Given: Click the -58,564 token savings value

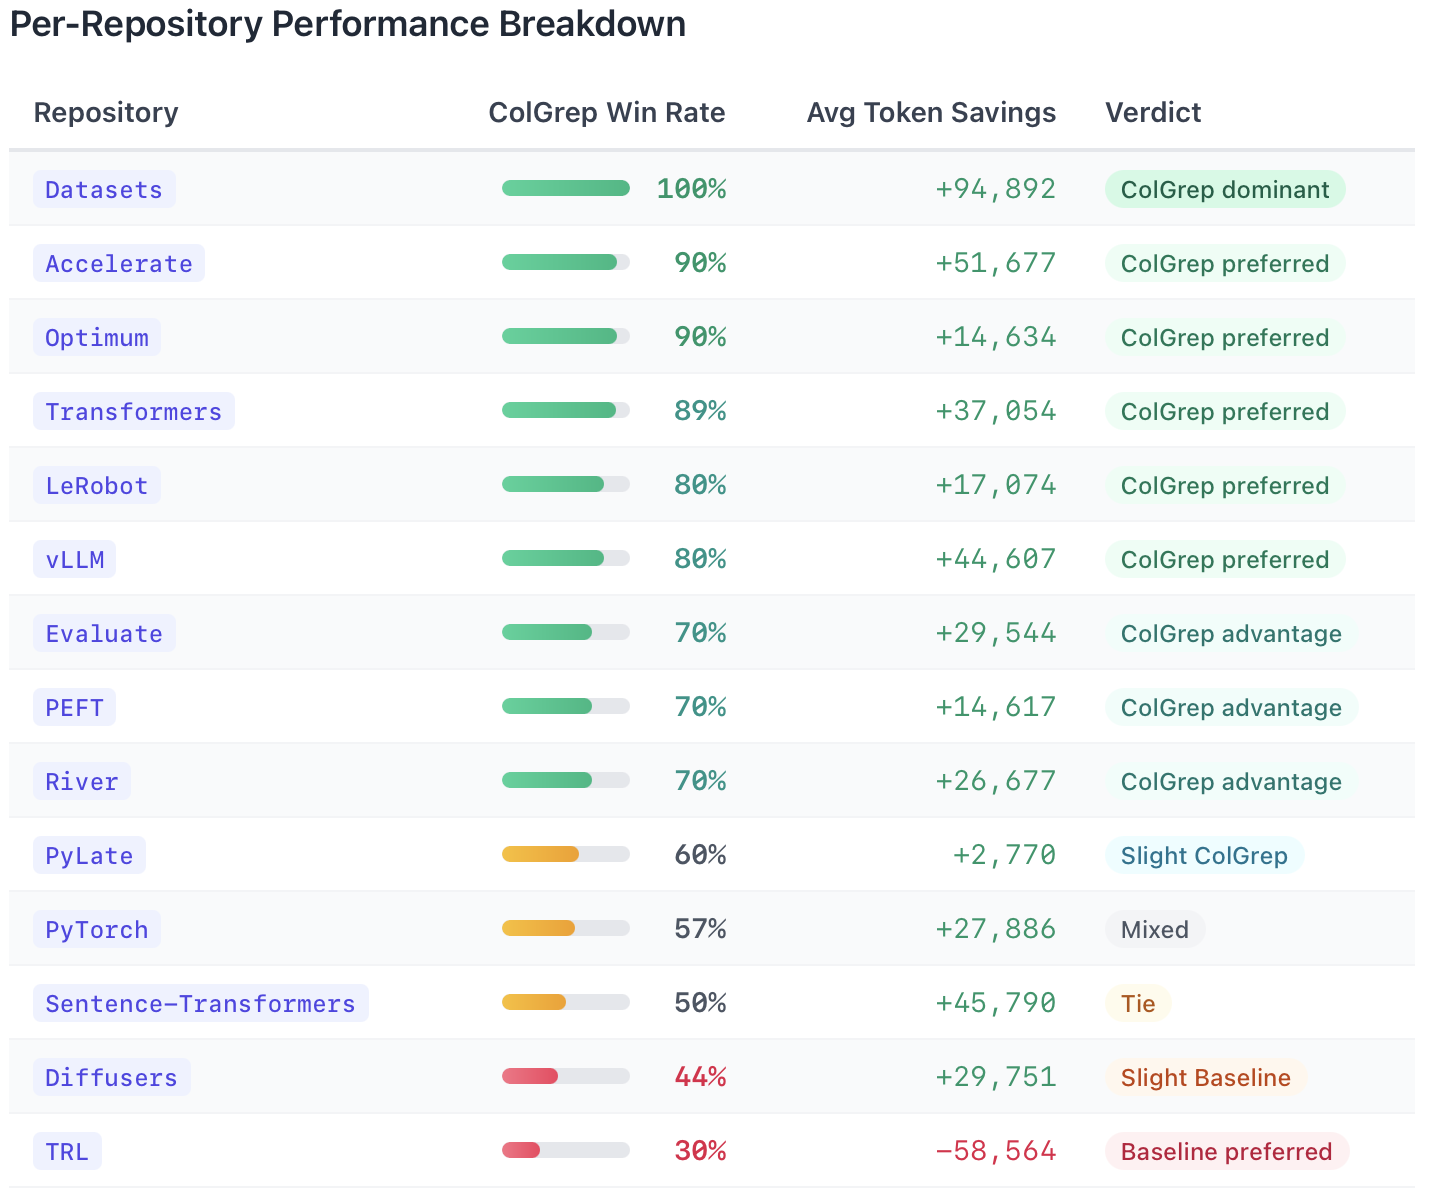Looking at the screenshot, I should point(995,1152).
